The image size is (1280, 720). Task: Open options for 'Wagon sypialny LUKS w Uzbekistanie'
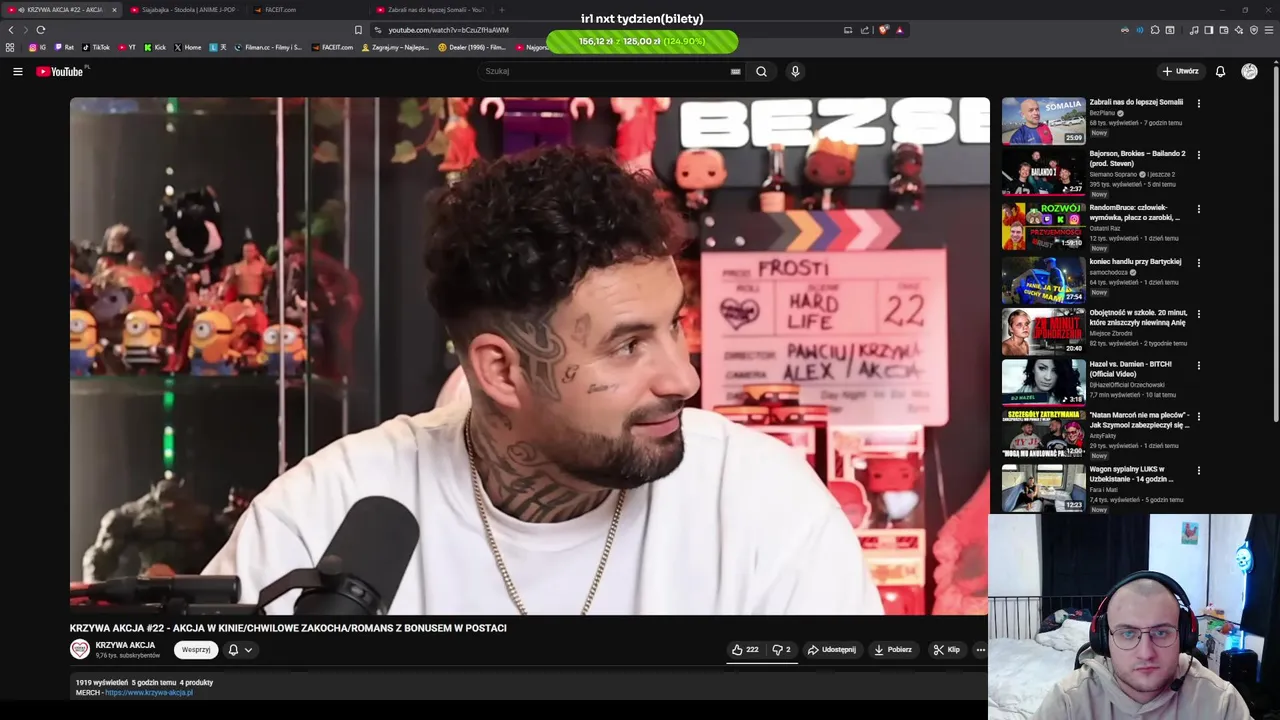1198,470
